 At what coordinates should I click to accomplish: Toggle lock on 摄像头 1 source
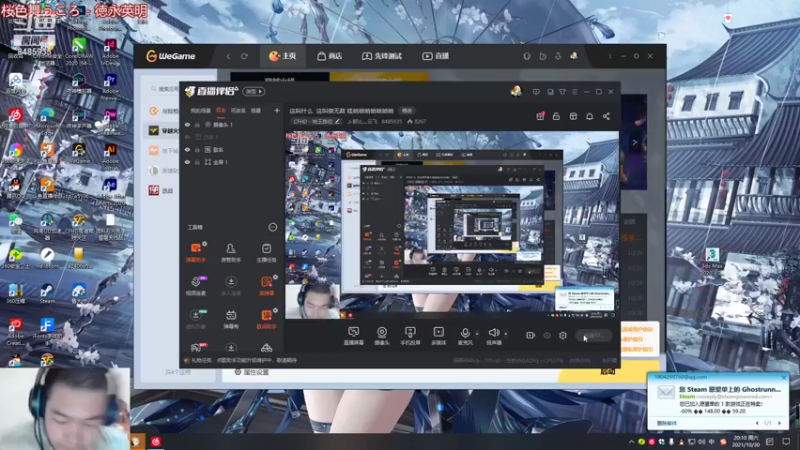197,124
